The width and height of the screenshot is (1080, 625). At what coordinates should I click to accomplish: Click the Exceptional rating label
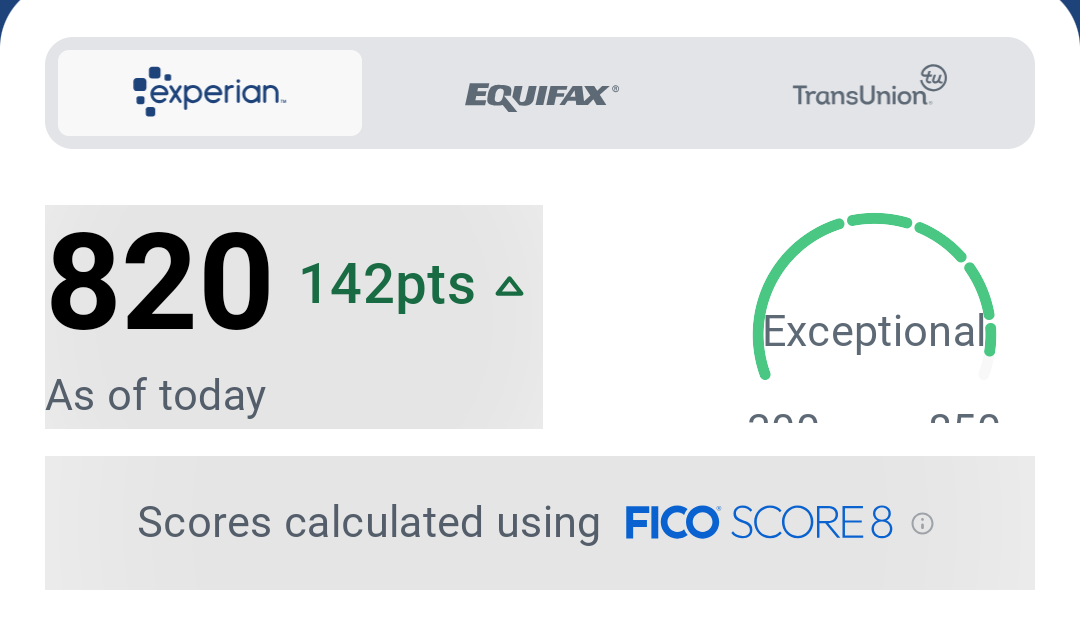tap(874, 331)
